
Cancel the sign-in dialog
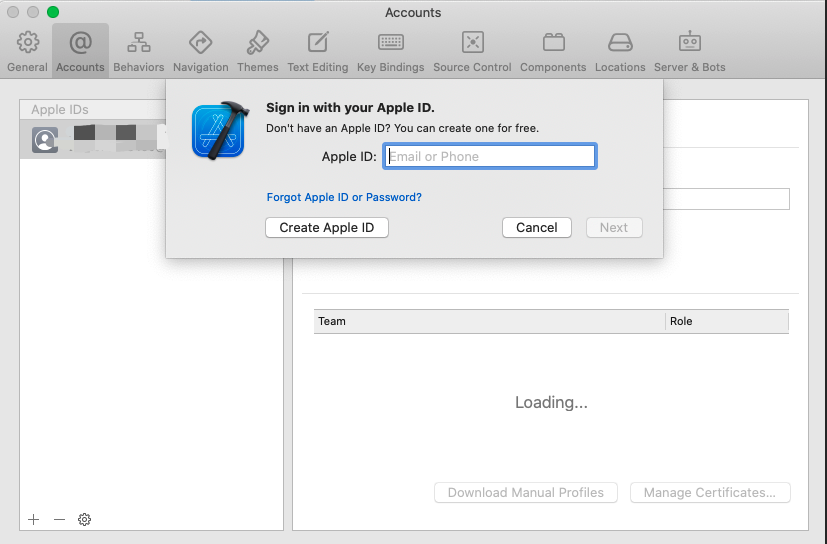tap(536, 227)
